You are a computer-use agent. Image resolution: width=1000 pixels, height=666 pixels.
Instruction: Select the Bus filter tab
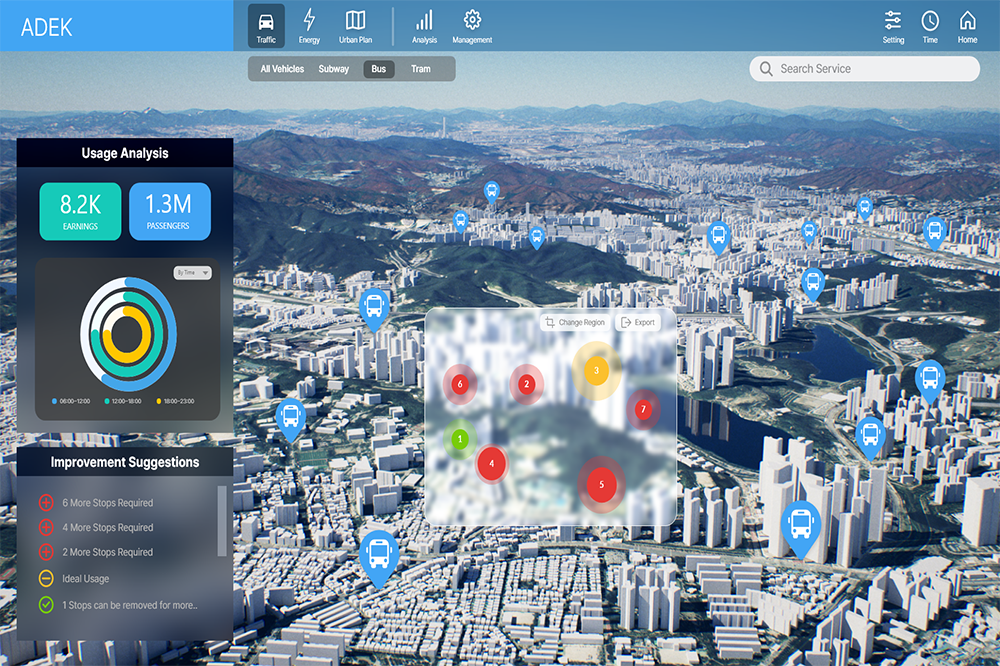pyautogui.click(x=379, y=69)
